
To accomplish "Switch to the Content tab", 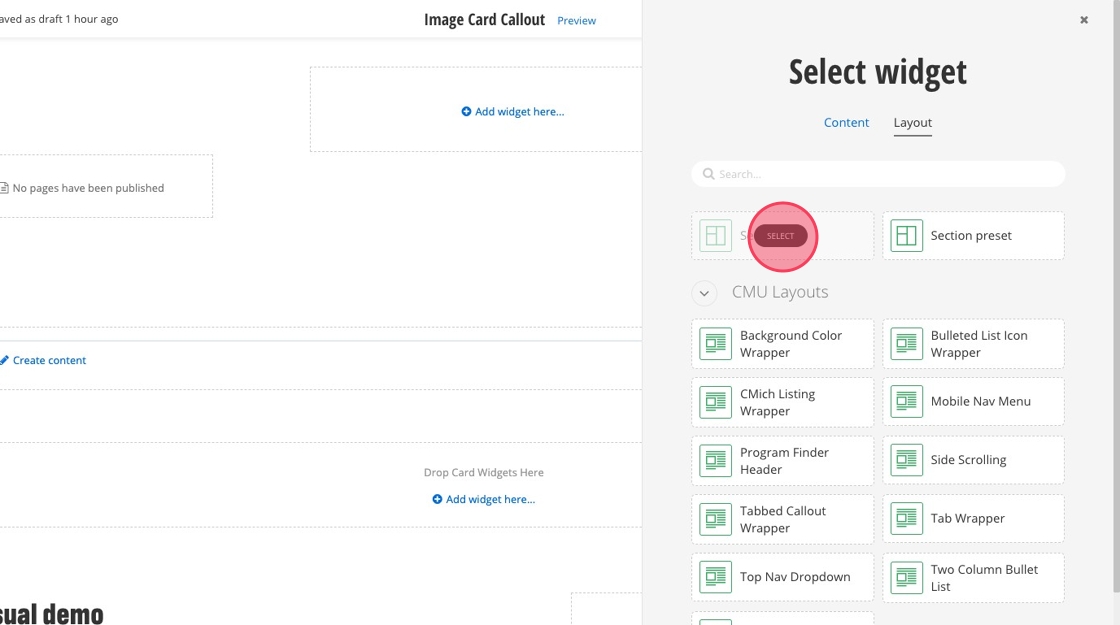I will (x=846, y=123).
